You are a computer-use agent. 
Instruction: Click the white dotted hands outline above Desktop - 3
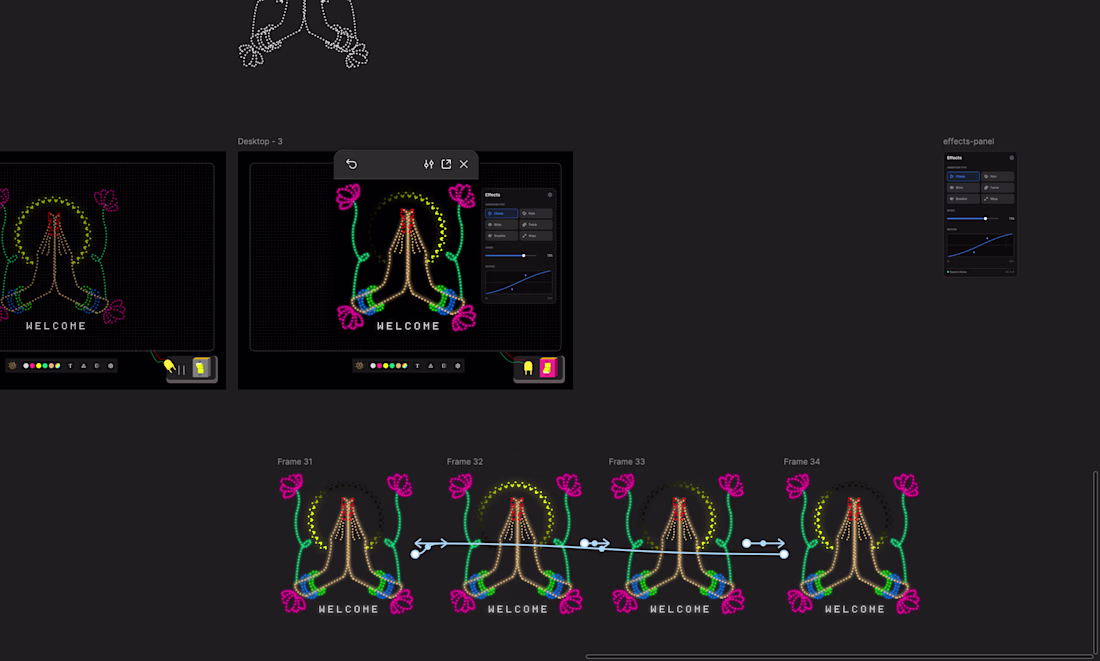pyautogui.click(x=303, y=33)
